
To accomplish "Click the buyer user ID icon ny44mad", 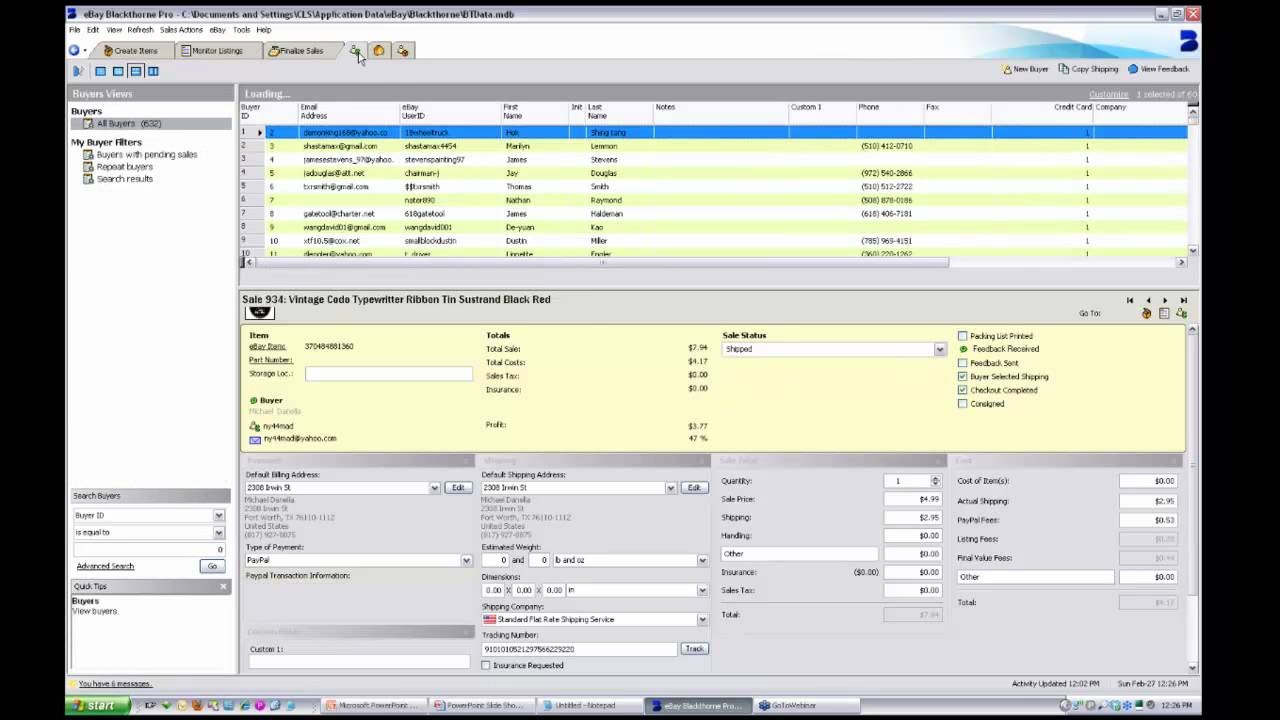I will pos(255,427).
